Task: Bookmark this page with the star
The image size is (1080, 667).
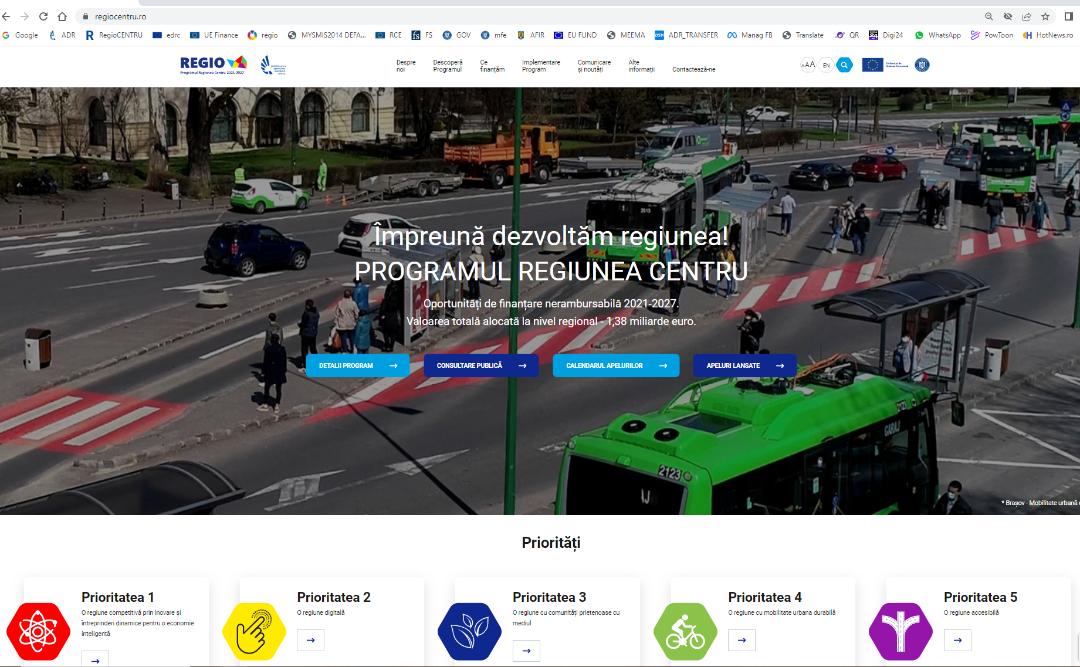Action: point(1045,16)
